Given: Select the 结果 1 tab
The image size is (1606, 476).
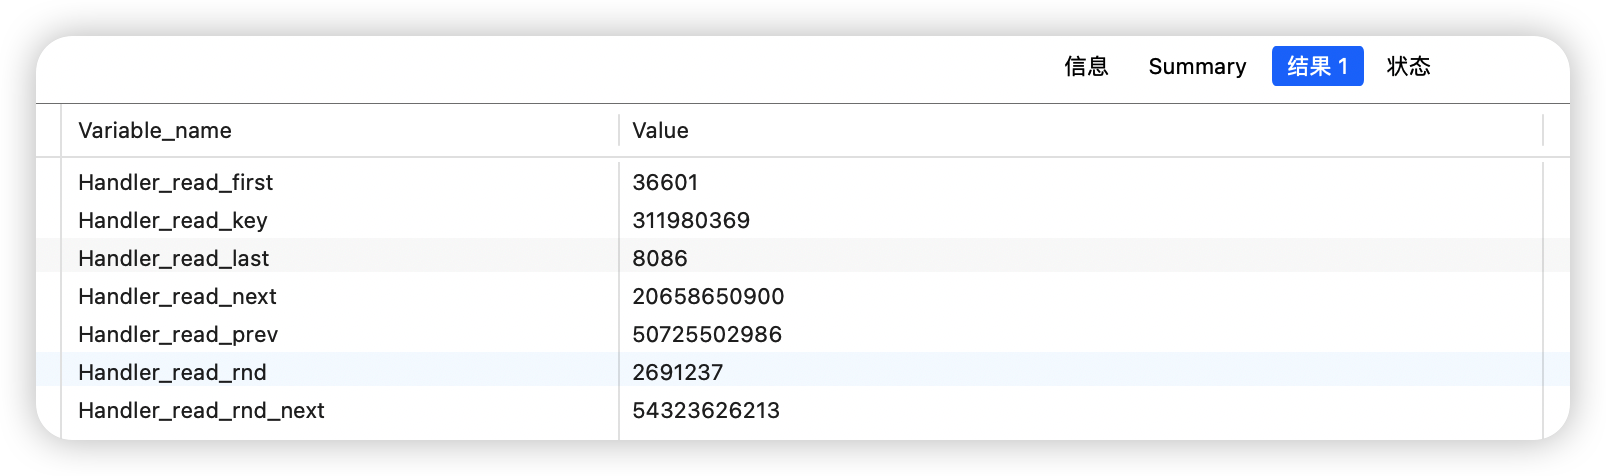Looking at the screenshot, I should click(1317, 67).
